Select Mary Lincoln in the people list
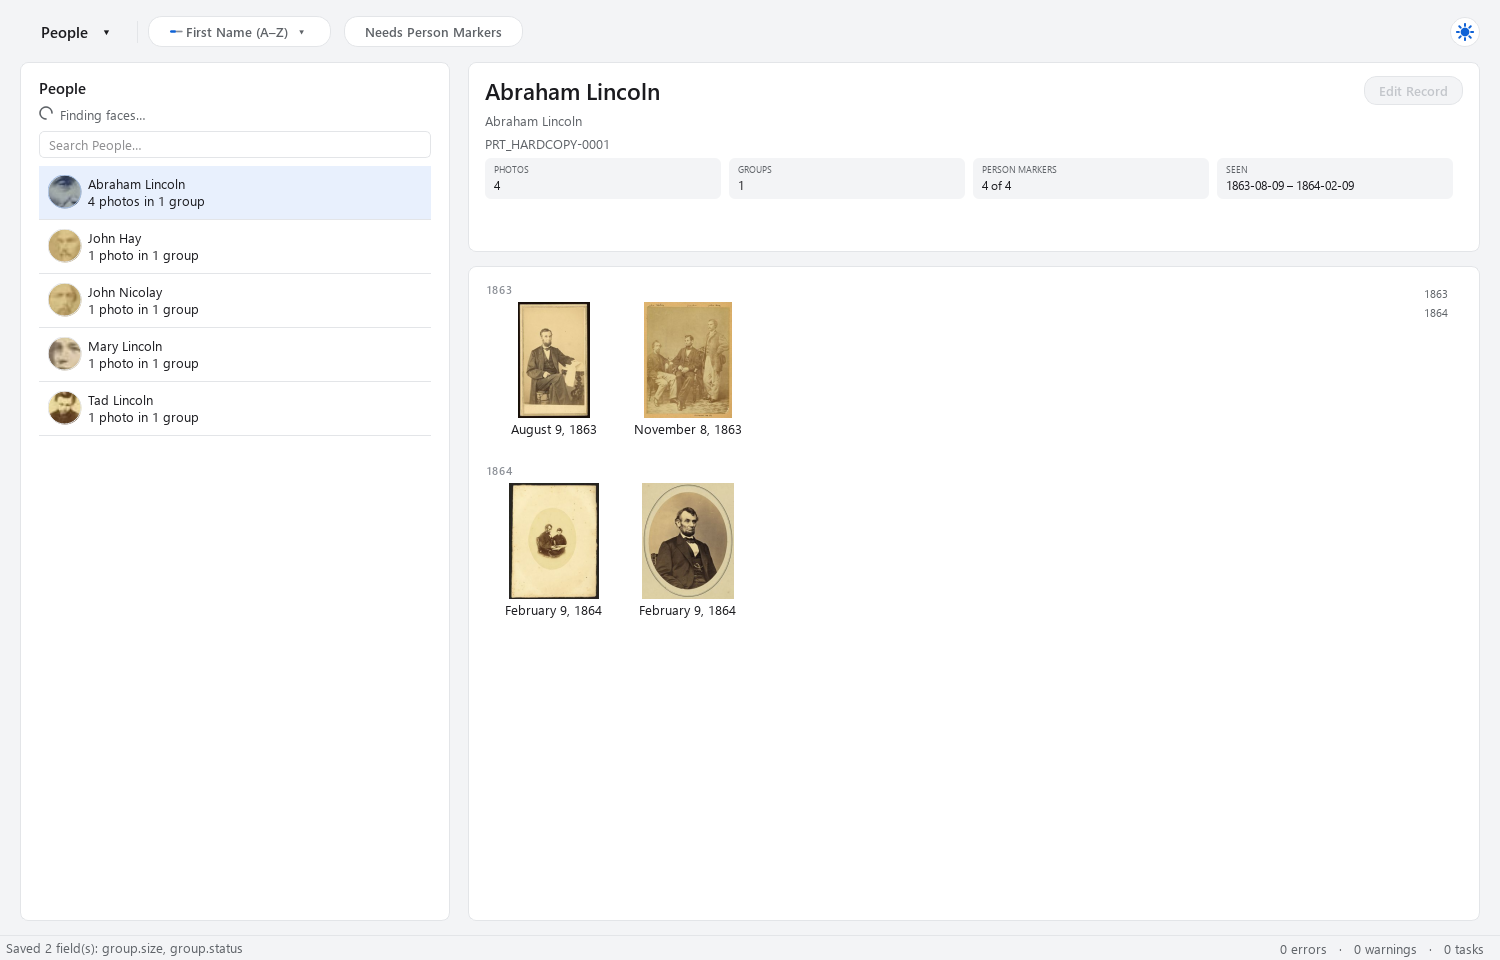 pos(235,355)
